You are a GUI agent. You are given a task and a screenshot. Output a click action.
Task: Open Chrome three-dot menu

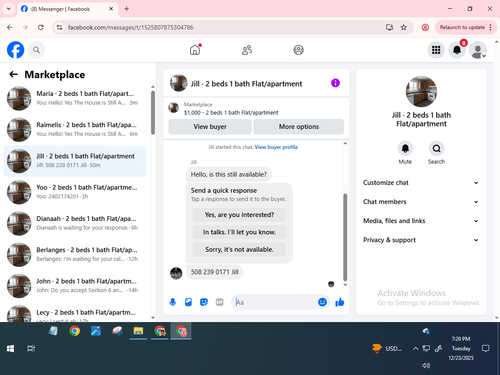tap(491, 27)
